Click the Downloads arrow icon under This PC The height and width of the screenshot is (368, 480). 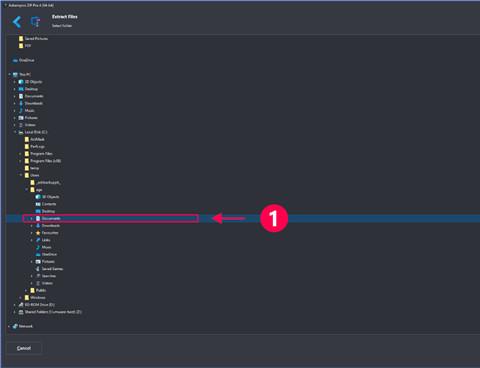(21, 103)
